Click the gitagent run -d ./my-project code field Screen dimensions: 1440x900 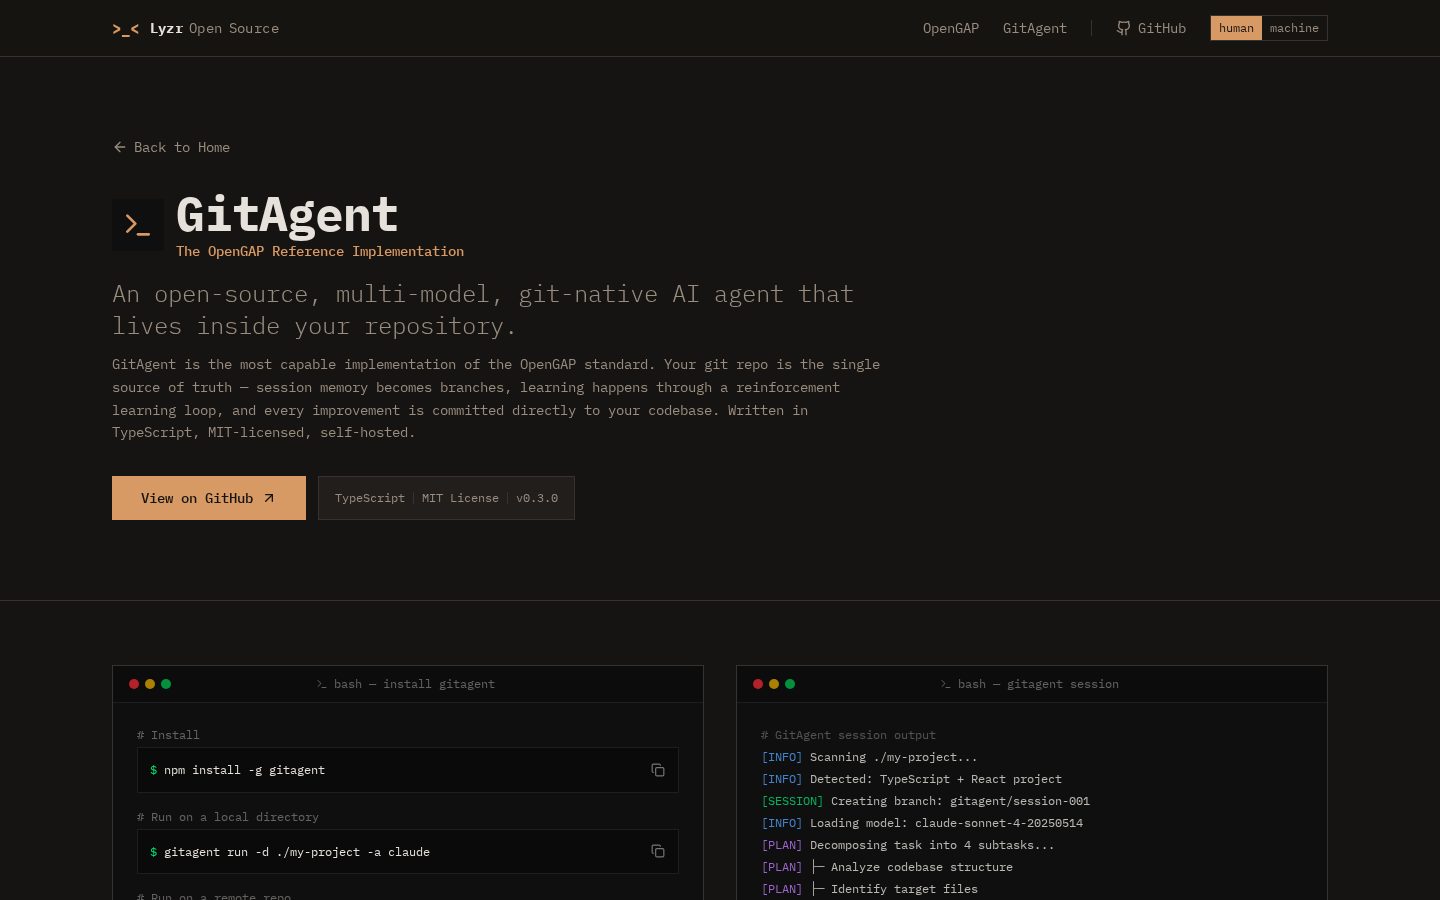pos(408,852)
